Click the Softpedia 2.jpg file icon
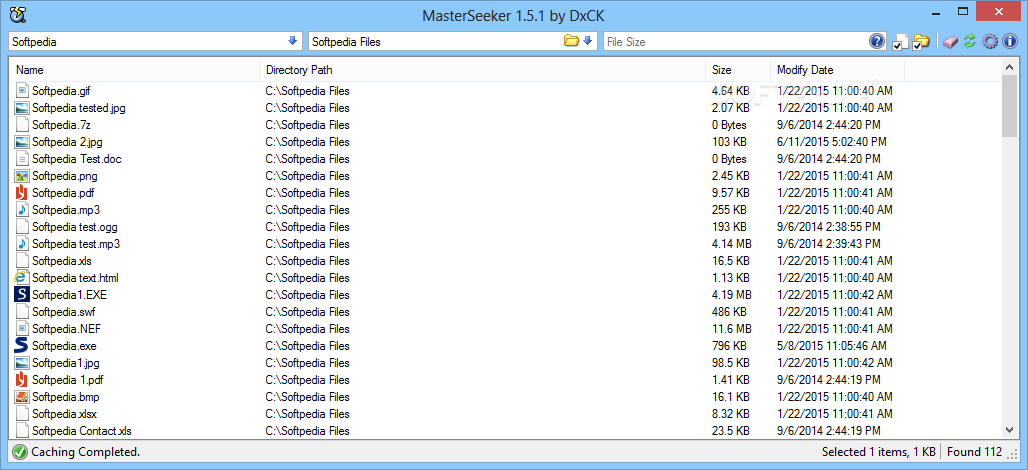The image size is (1028, 470). pyautogui.click(x=22, y=142)
